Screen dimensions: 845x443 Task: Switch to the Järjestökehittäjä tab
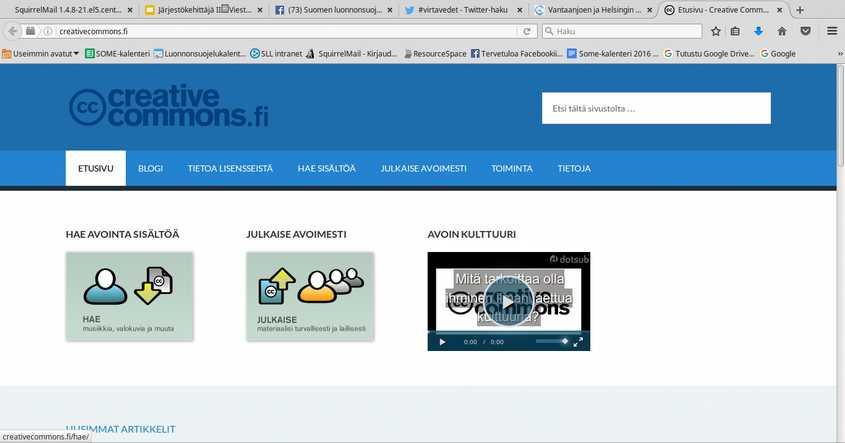point(204,10)
